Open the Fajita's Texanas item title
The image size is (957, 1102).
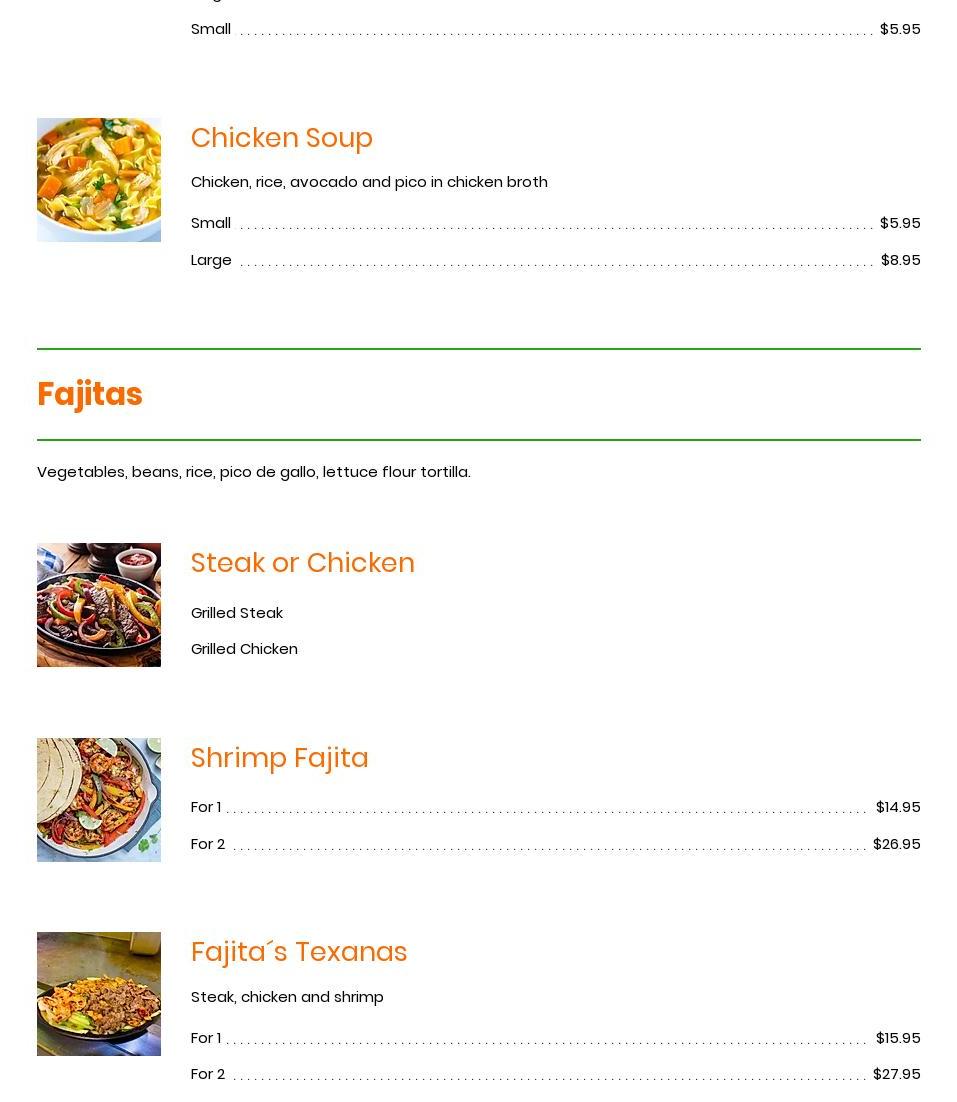298,952
